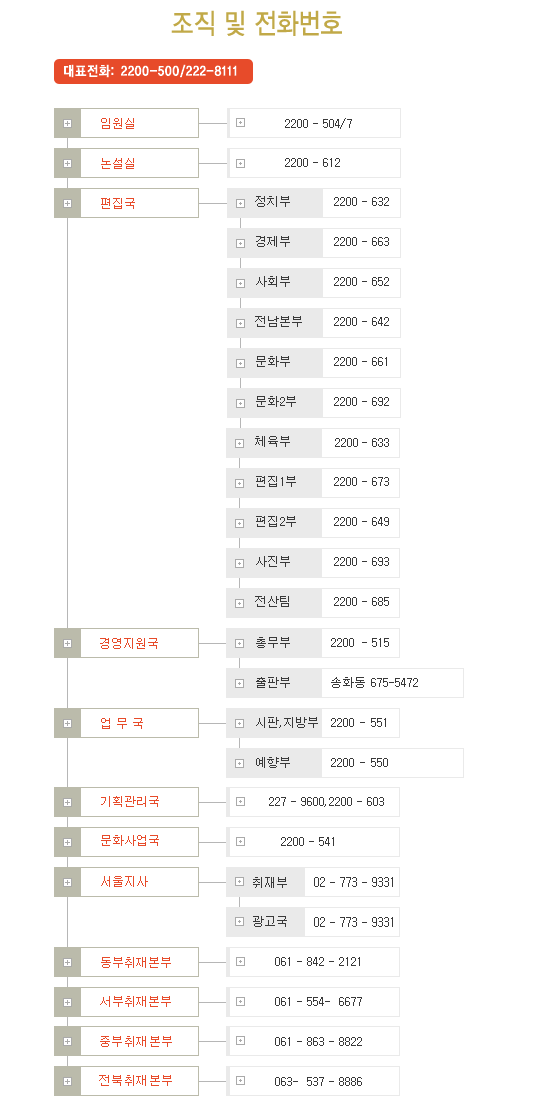Screen dimensions: 534x1111
Task: Select the 경영지원국 department box
Action: 126,643
